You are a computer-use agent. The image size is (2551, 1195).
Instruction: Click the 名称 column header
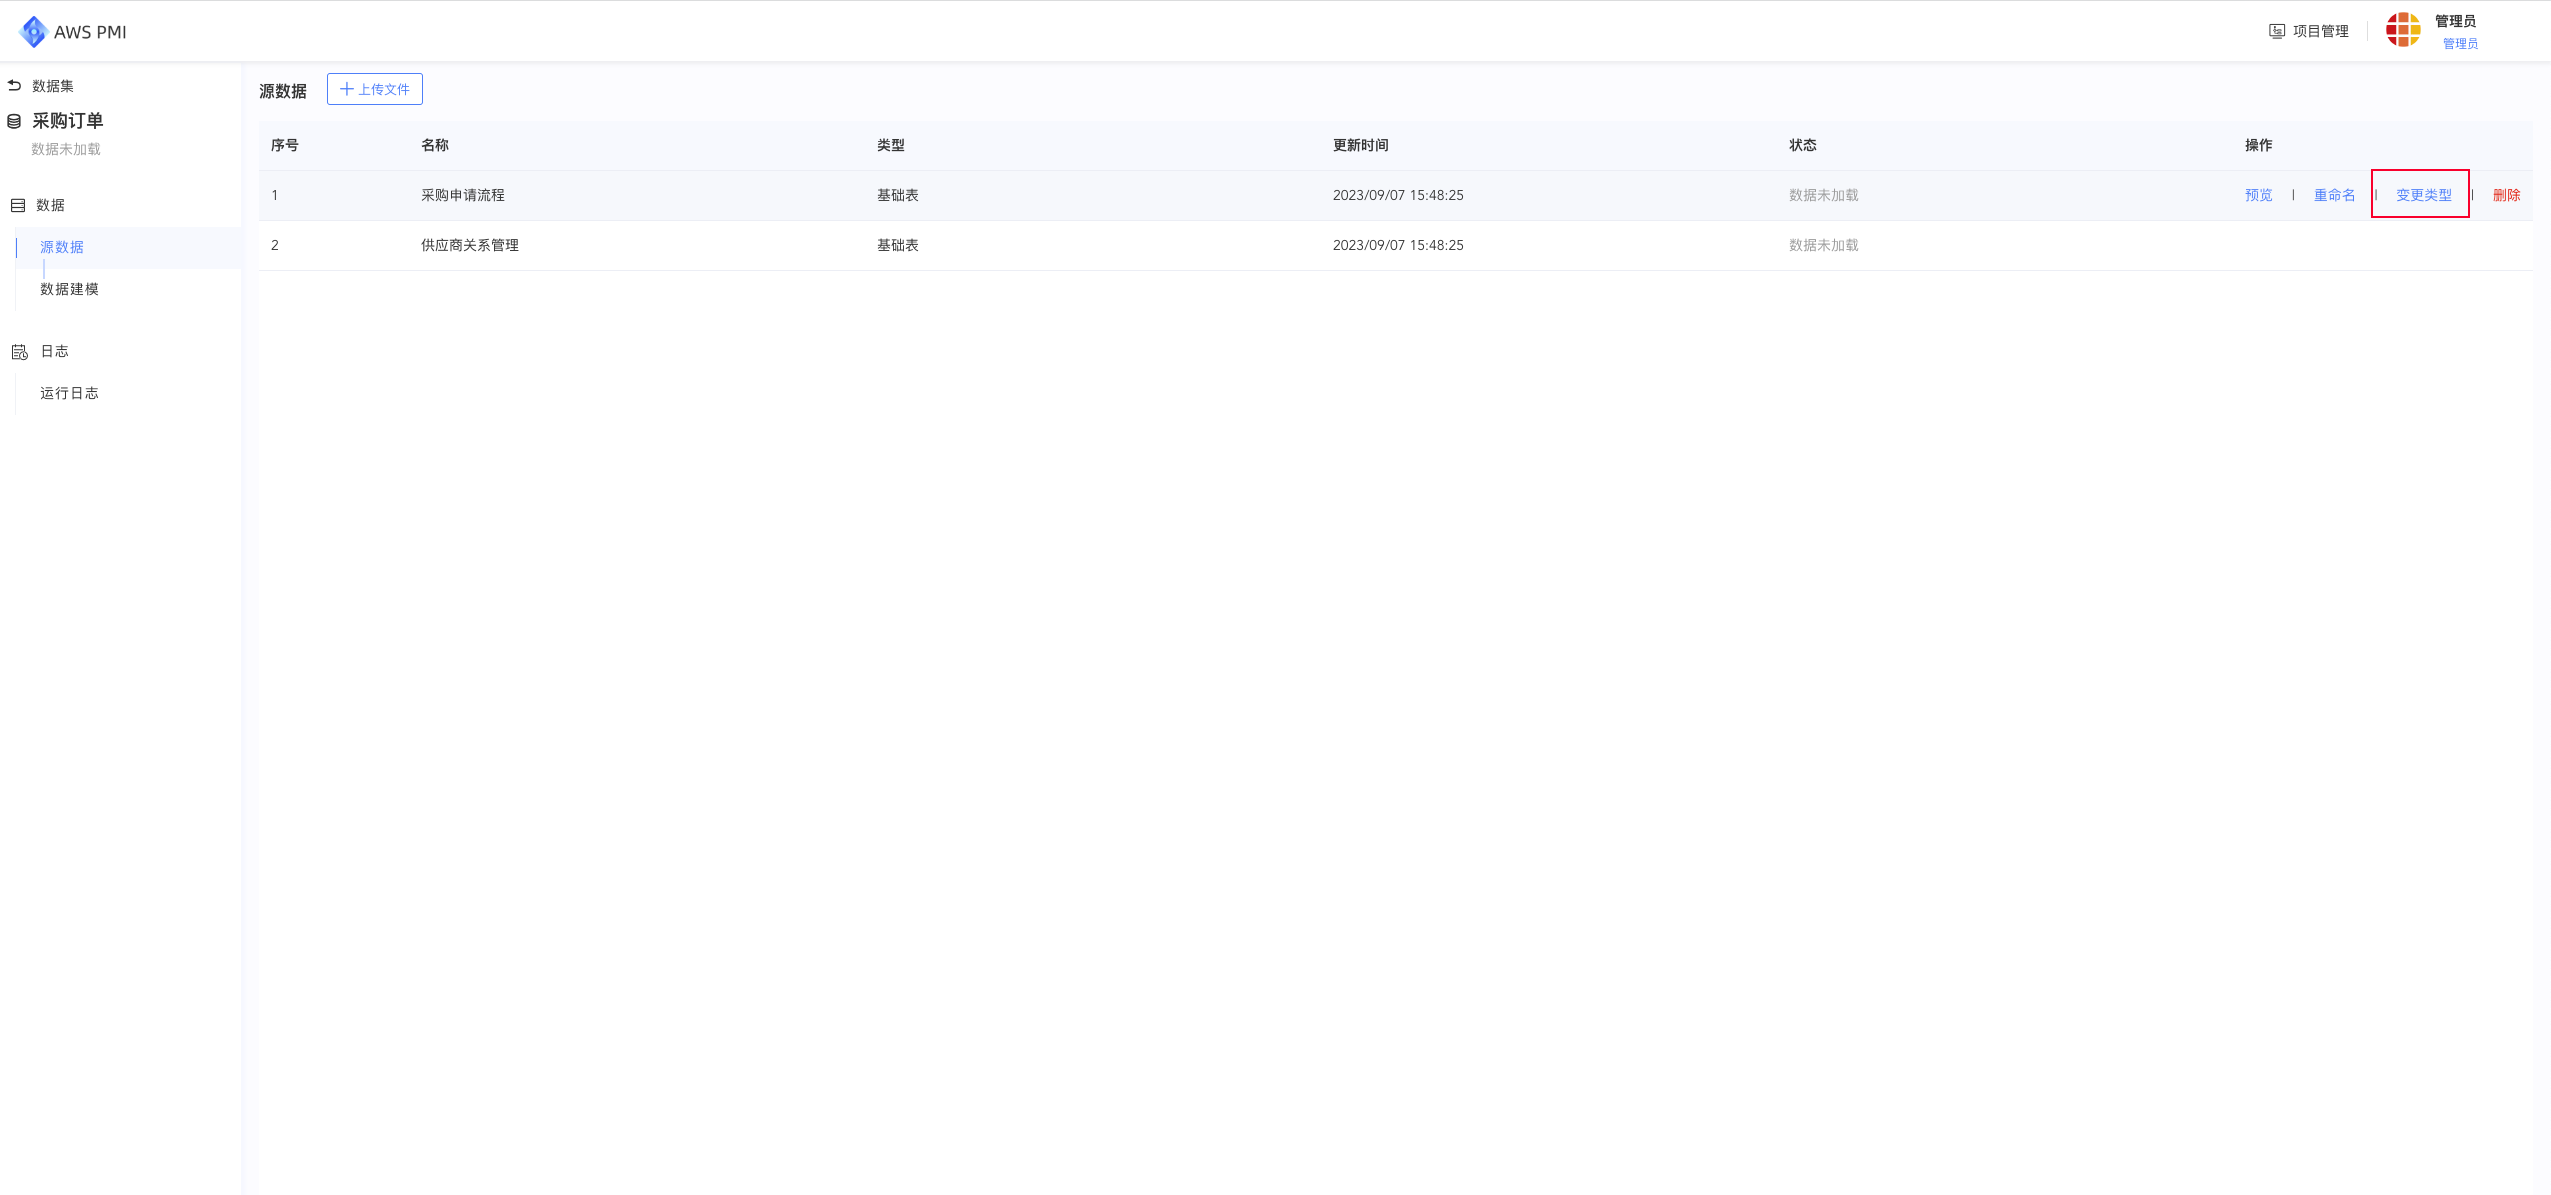pyautogui.click(x=435, y=145)
